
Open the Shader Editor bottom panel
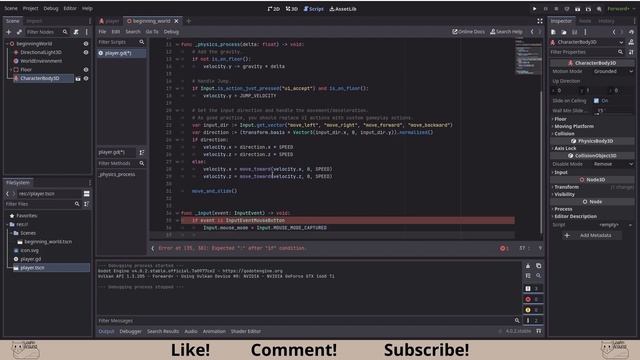[246, 331]
